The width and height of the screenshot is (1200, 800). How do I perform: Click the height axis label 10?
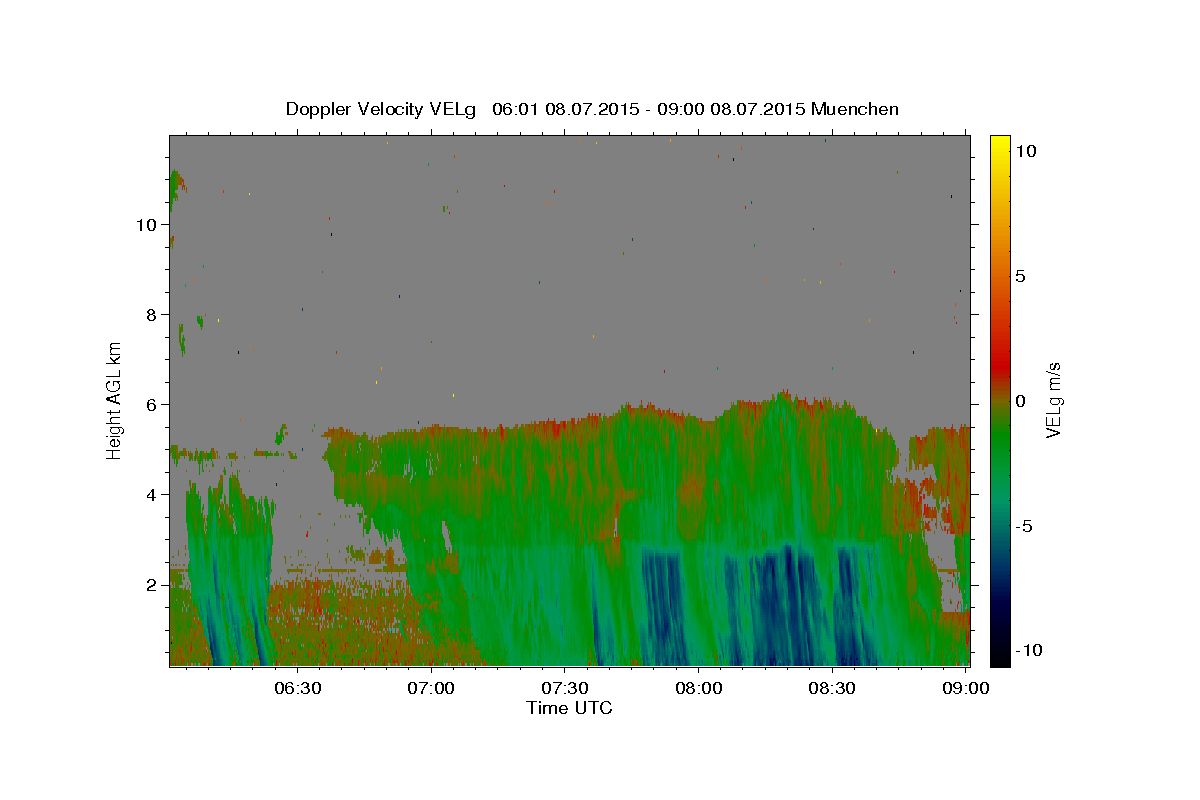147,225
